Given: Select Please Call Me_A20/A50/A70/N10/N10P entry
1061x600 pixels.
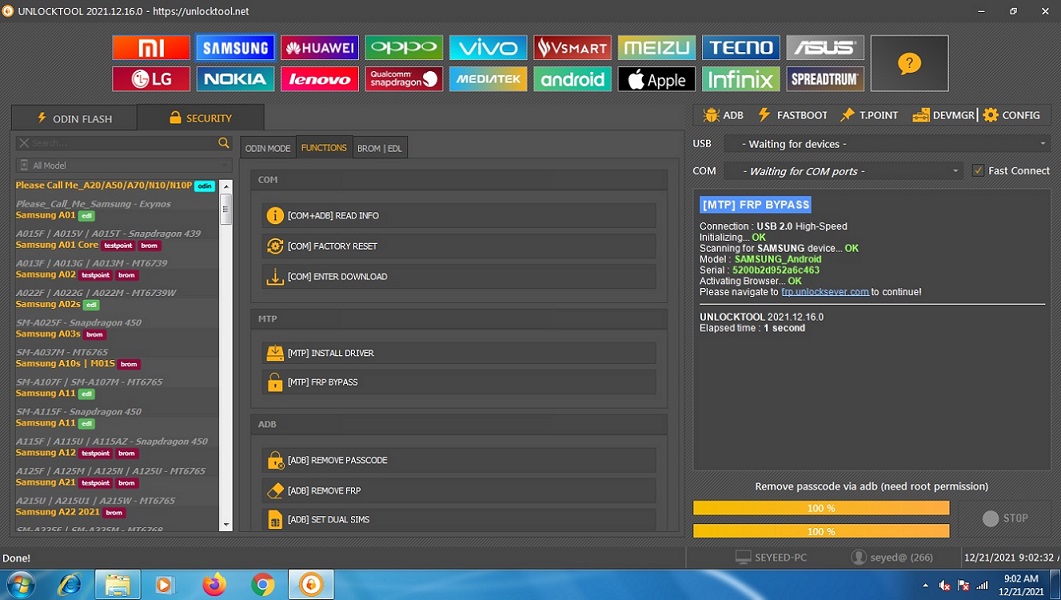Looking at the screenshot, I should [104, 185].
